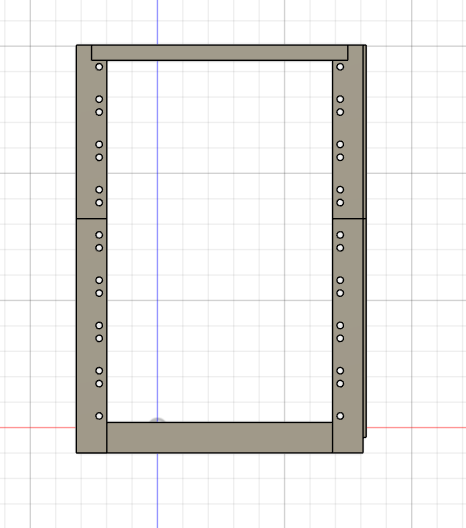Click first hole below the right post seam
This screenshot has width=466, height=528.
pyautogui.click(x=340, y=235)
